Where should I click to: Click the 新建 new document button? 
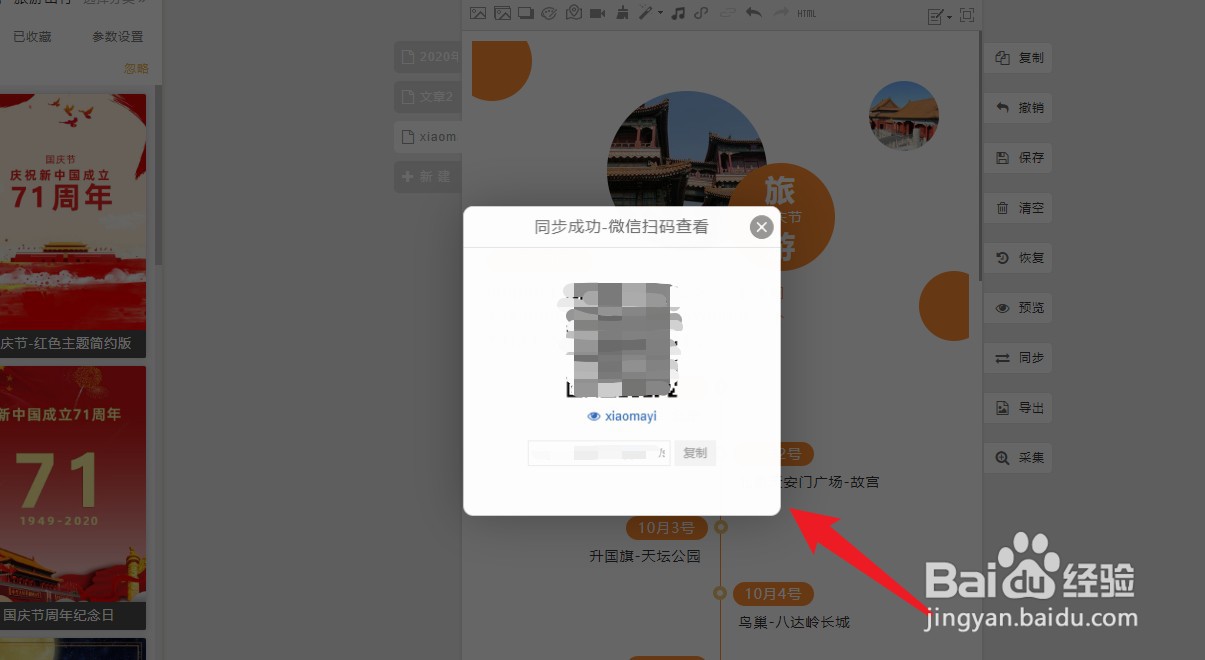[428, 177]
